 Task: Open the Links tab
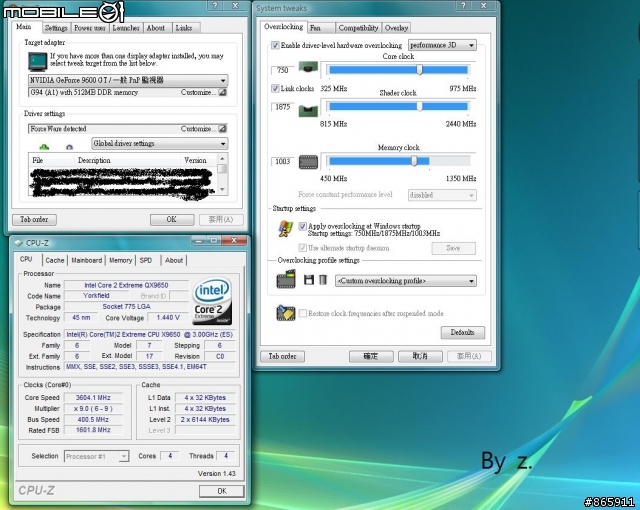[184, 28]
